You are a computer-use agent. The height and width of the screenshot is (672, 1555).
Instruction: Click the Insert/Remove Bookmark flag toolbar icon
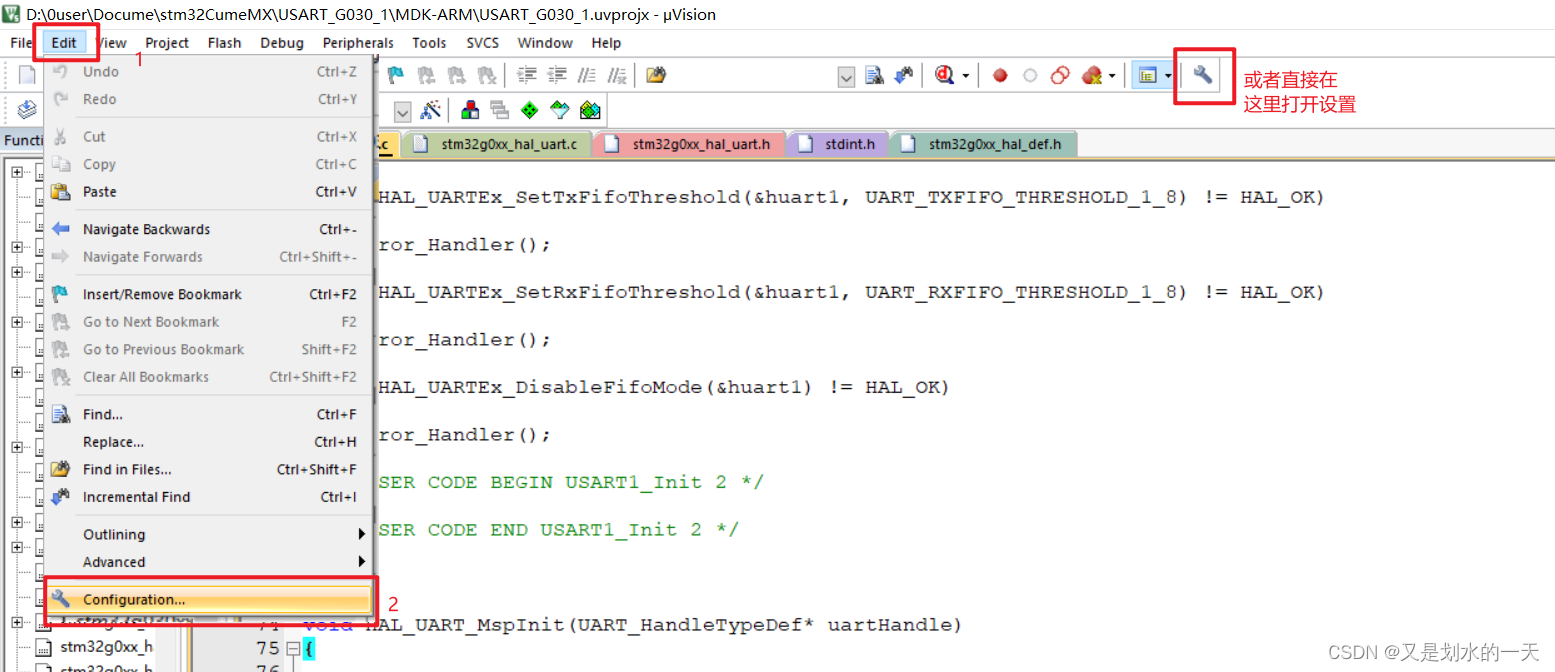pos(396,75)
